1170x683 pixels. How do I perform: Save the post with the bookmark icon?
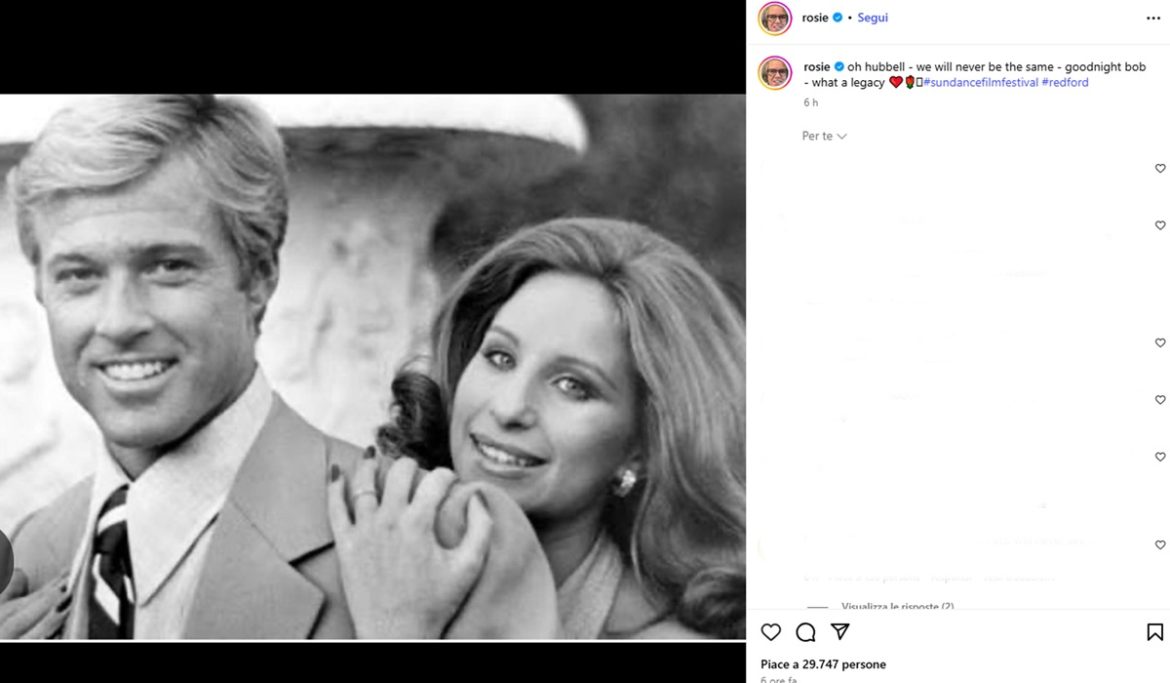coord(1157,630)
